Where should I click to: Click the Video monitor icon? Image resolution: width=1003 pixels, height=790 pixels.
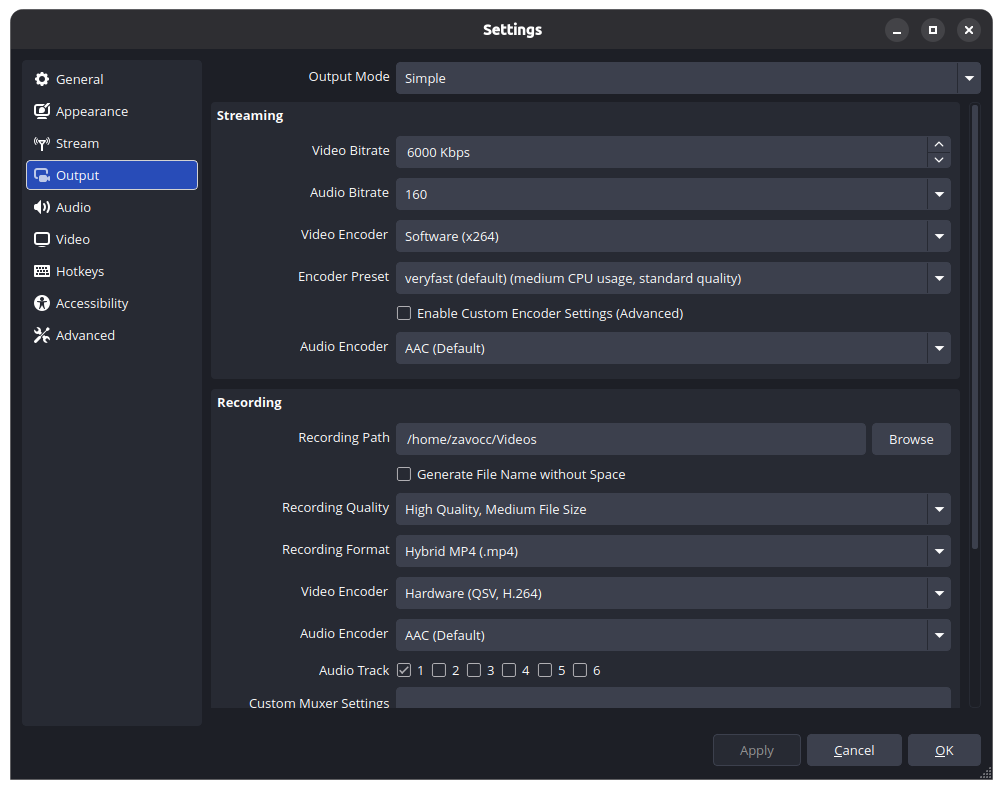coord(42,239)
